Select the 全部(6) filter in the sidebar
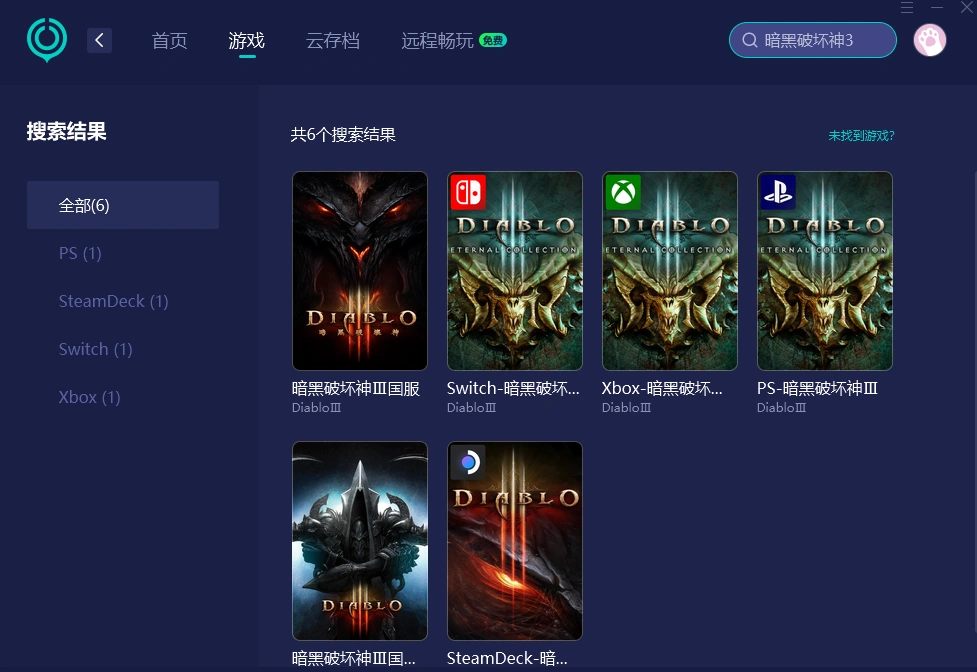The height and width of the screenshot is (672, 977). (84, 205)
